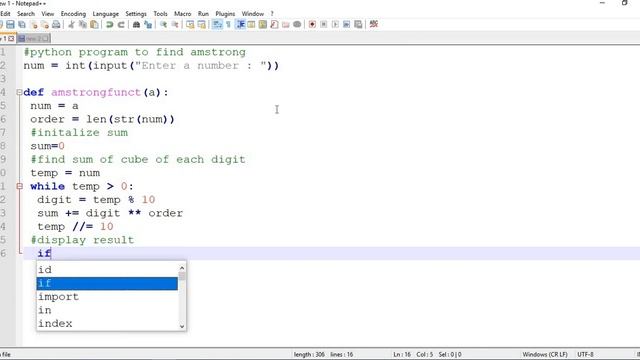Screen dimensions: 640x360
Task: Toggle Show All Characters pilcrow icon
Action: (228, 24)
